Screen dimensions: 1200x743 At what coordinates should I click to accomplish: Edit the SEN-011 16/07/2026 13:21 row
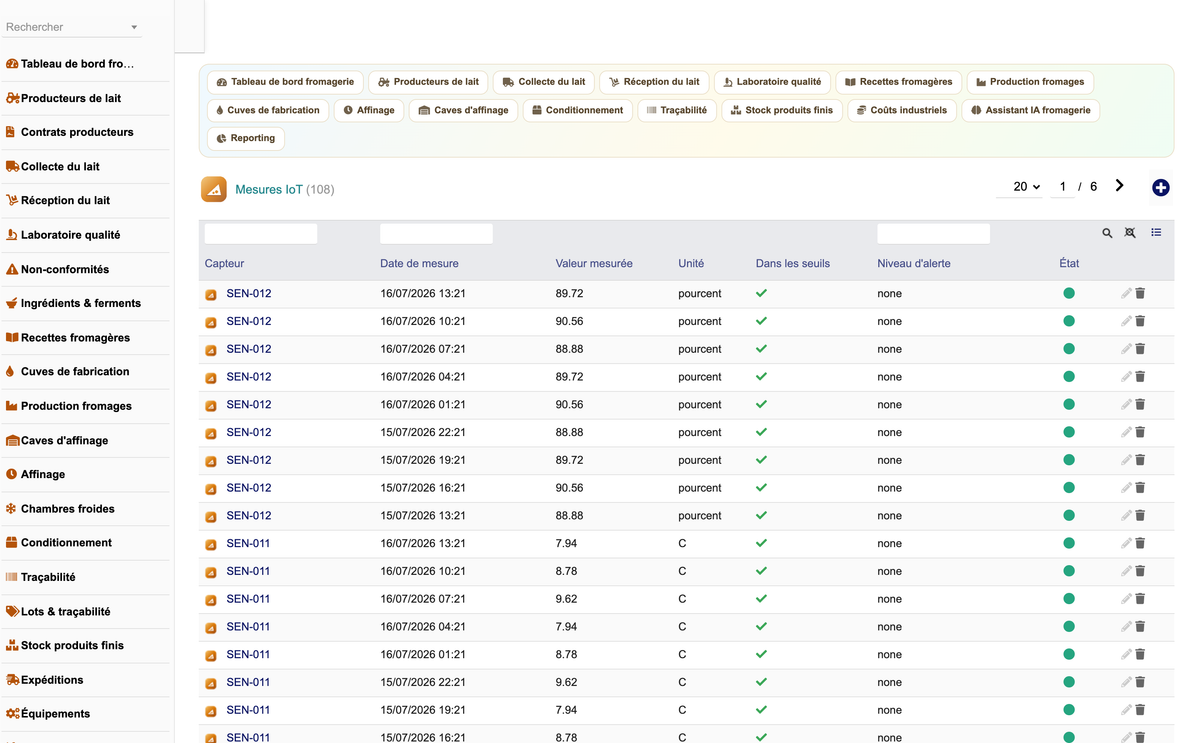click(x=1126, y=544)
